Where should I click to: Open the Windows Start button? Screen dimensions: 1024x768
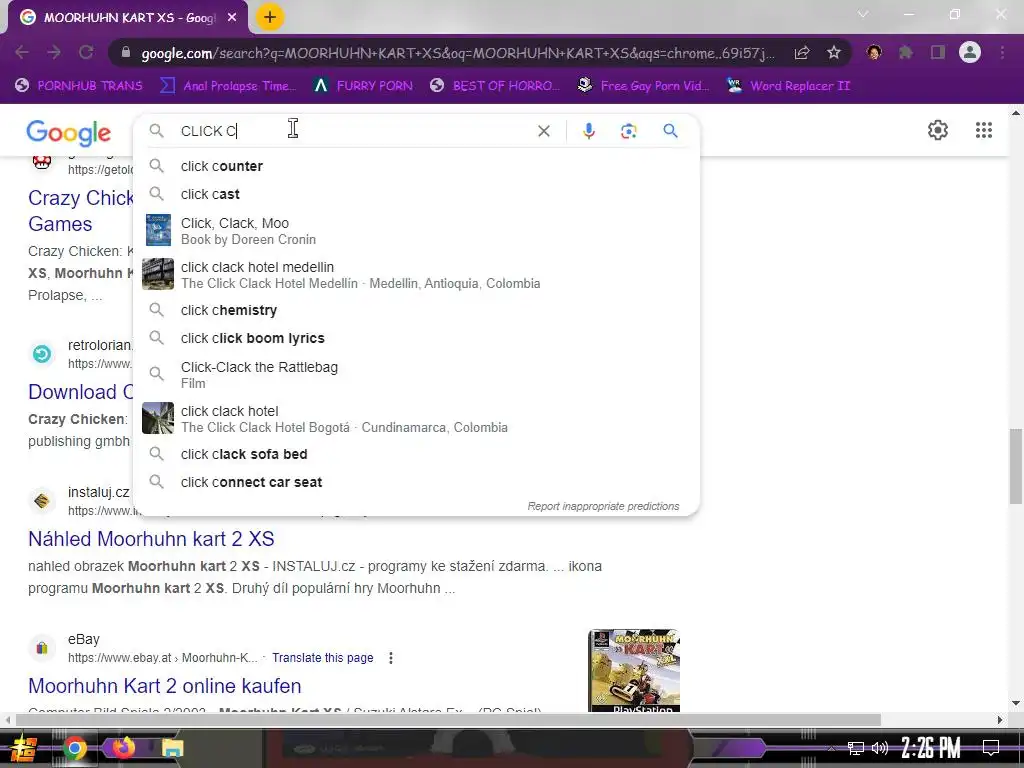[x=23, y=748]
